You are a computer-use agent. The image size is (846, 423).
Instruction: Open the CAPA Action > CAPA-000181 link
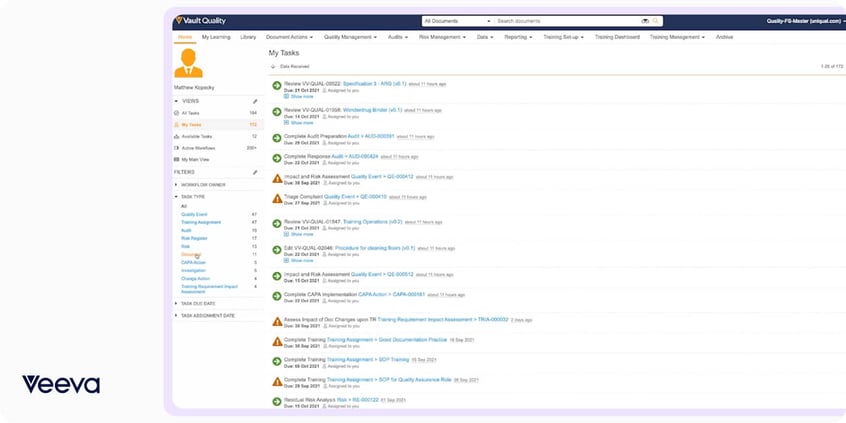coord(392,295)
